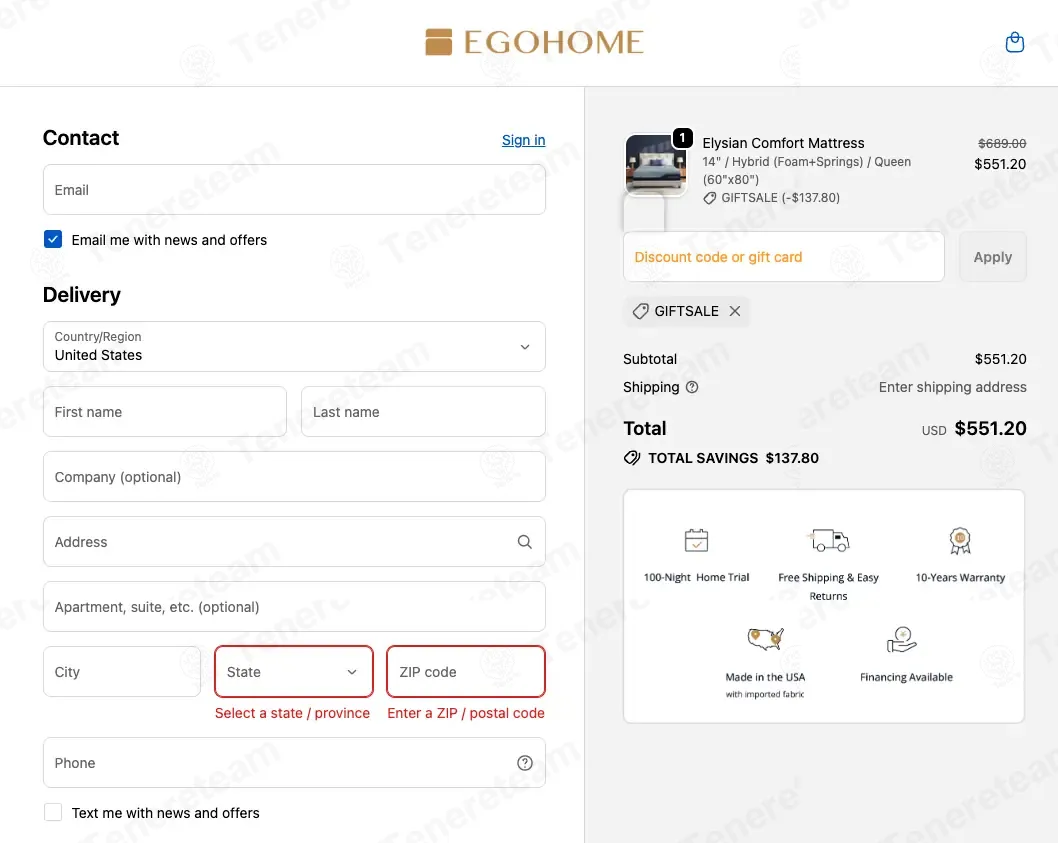Uncheck Email me with news and offers
The height and width of the screenshot is (843, 1058).
click(53, 239)
